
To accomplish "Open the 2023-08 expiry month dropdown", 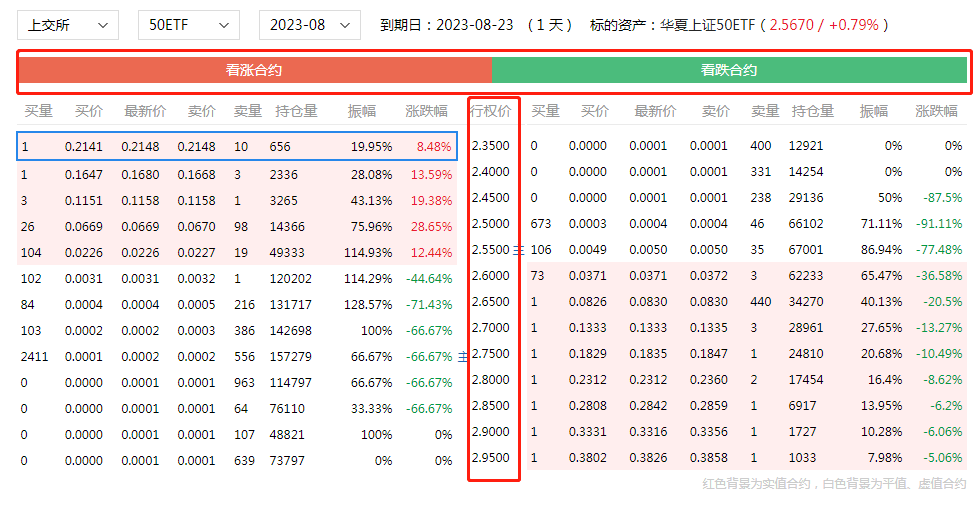I will point(309,25).
